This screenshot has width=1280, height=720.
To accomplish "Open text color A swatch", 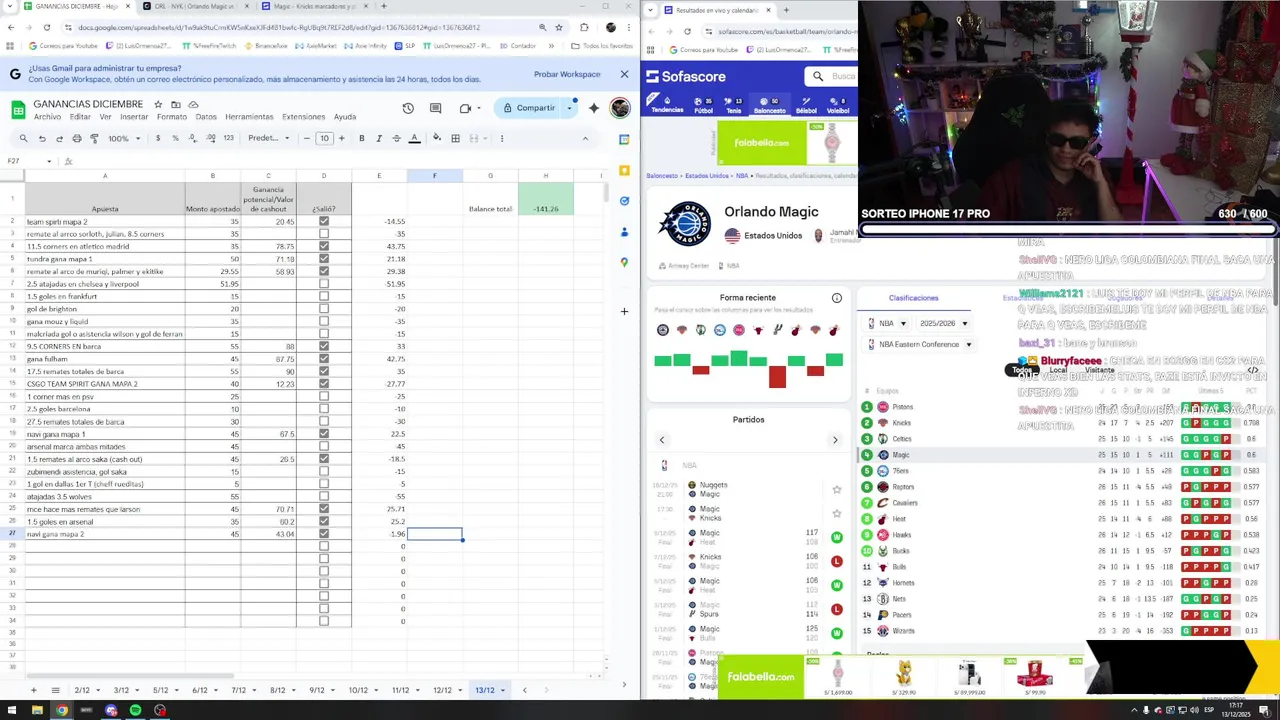I will click(x=415, y=138).
